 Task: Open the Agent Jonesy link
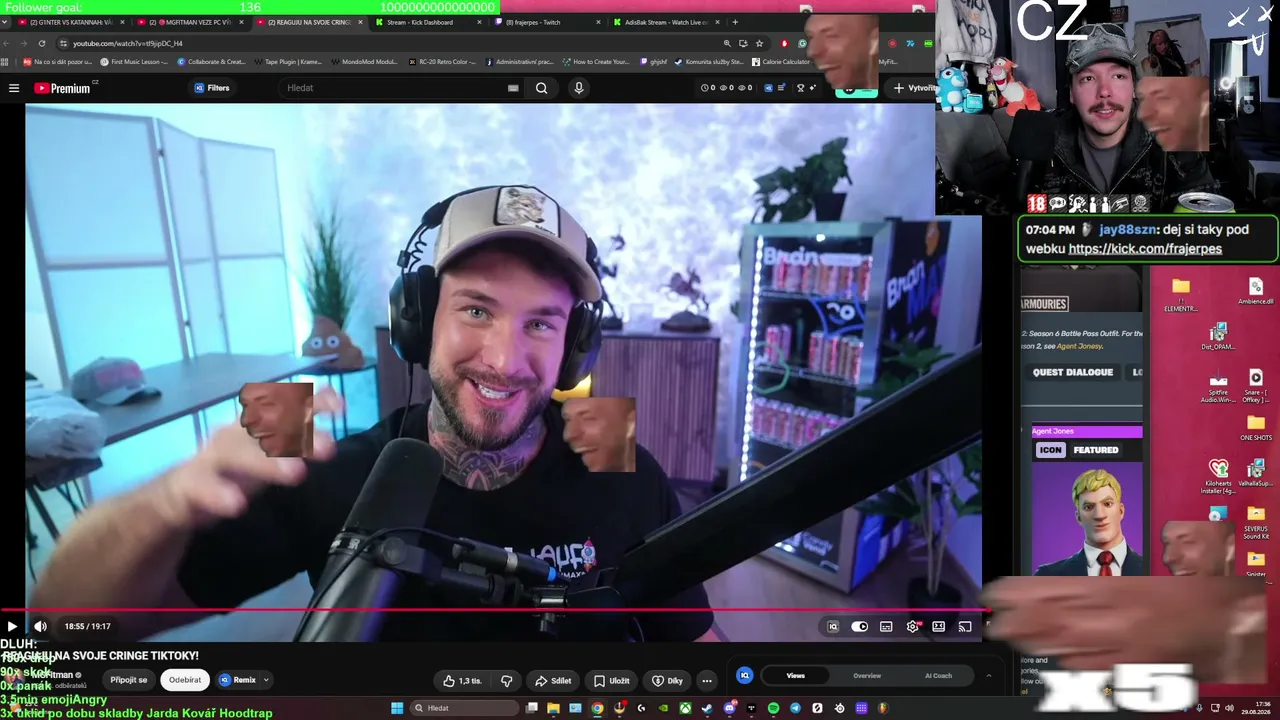pos(1079,346)
